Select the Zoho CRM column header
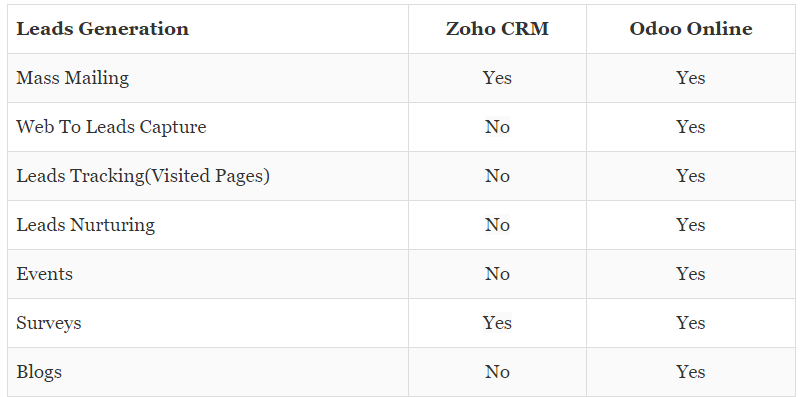The height and width of the screenshot is (397, 801). point(497,29)
